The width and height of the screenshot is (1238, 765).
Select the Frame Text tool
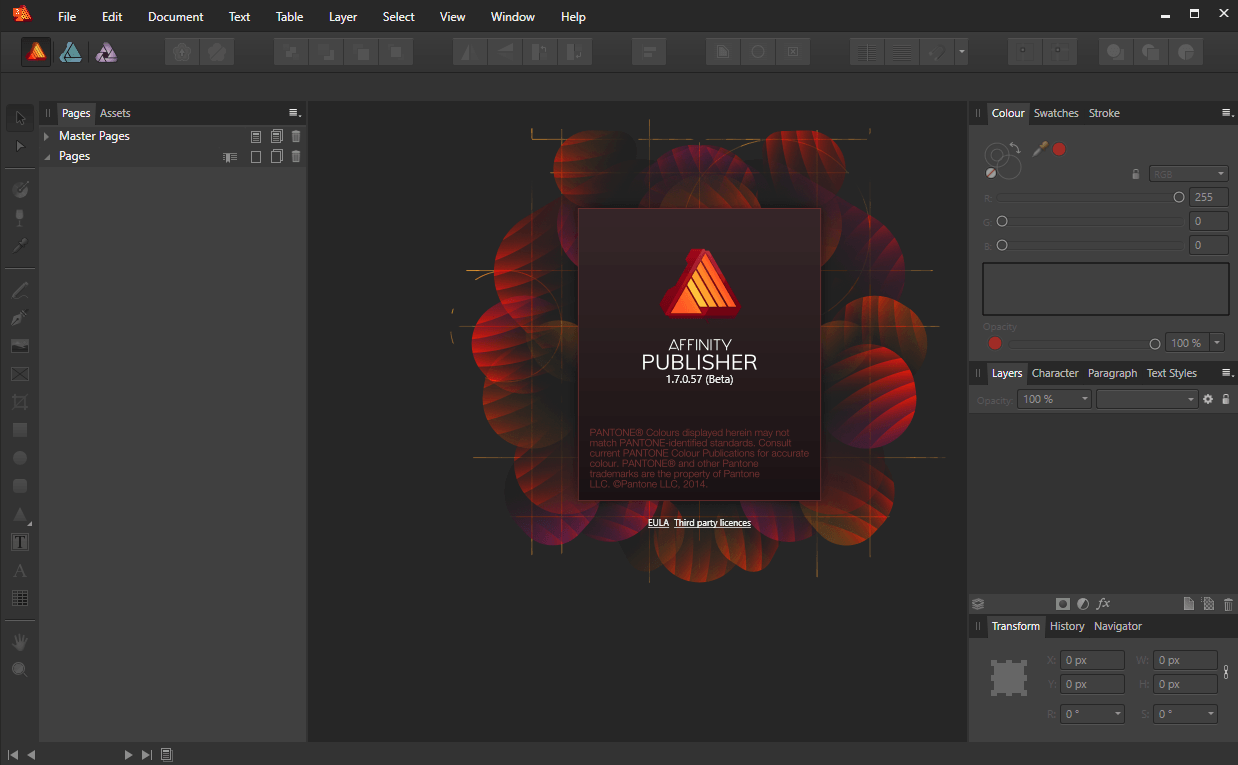[x=20, y=542]
